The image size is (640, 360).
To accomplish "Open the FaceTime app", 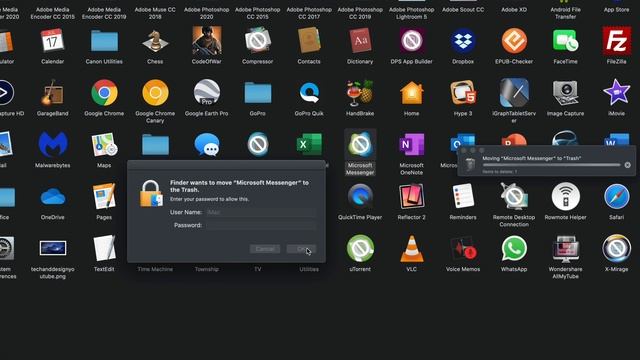I will click(x=565, y=41).
